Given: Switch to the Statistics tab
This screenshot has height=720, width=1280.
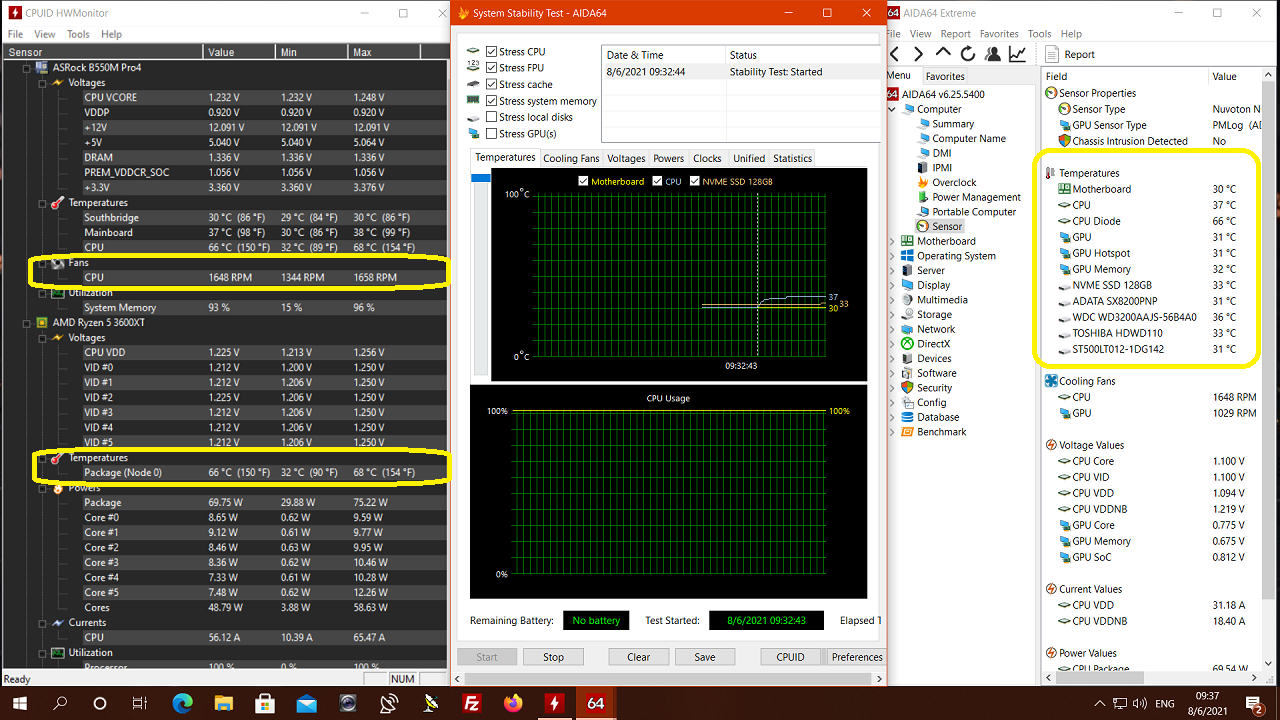Looking at the screenshot, I should (792, 158).
